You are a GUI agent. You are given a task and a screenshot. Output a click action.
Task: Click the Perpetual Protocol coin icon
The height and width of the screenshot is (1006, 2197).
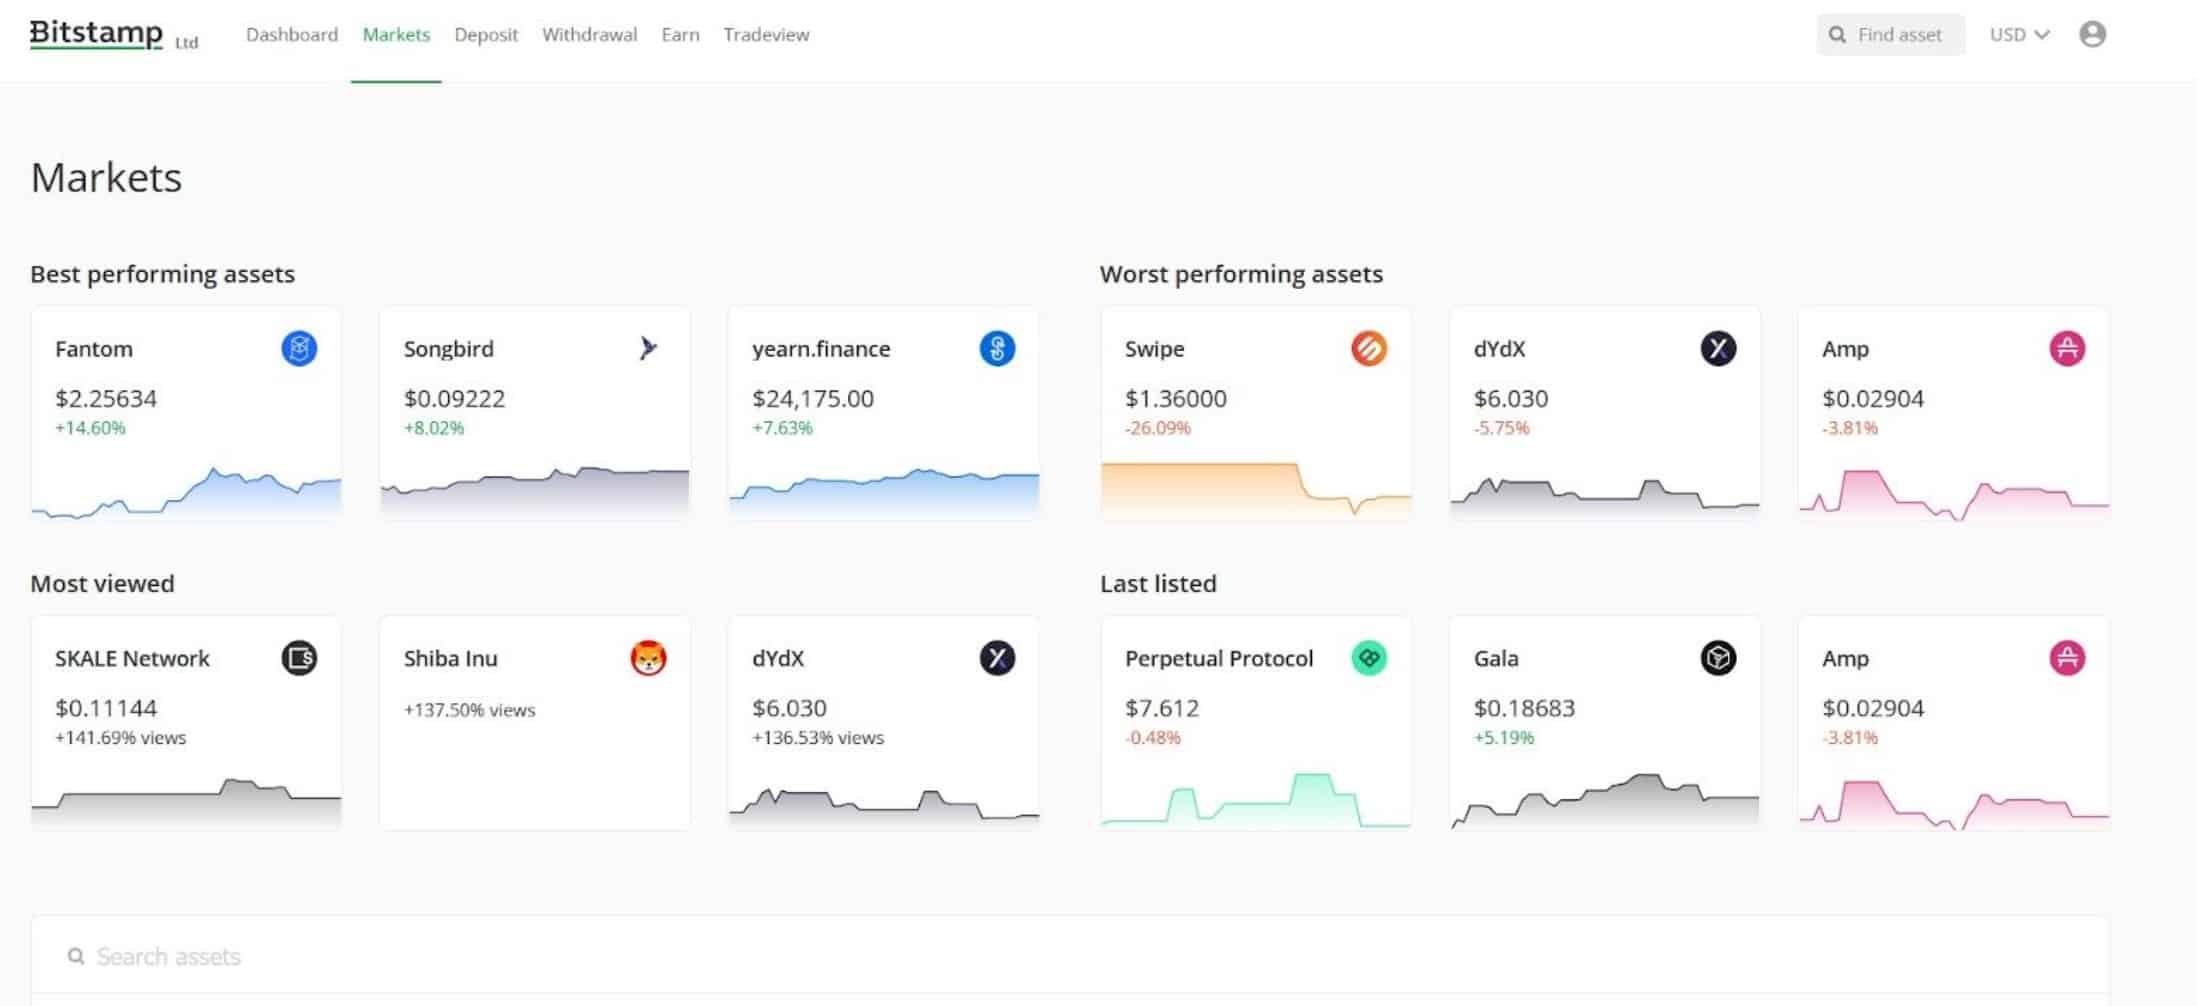point(1369,658)
